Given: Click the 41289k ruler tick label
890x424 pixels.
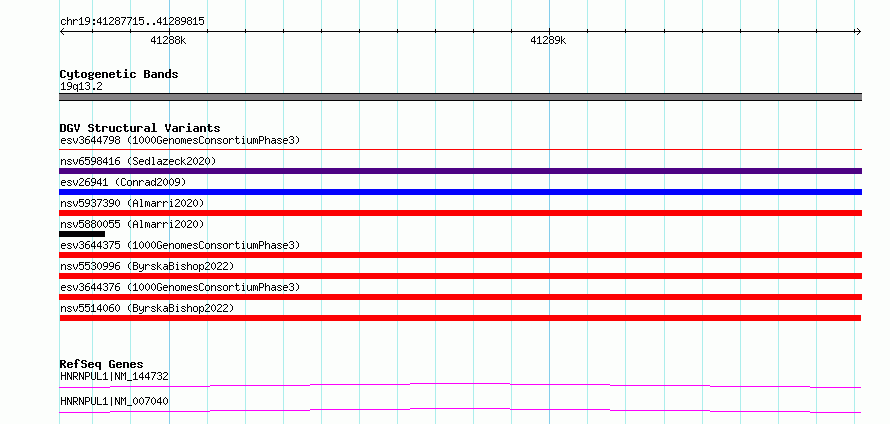Looking at the screenshot, I should point(548,40).
